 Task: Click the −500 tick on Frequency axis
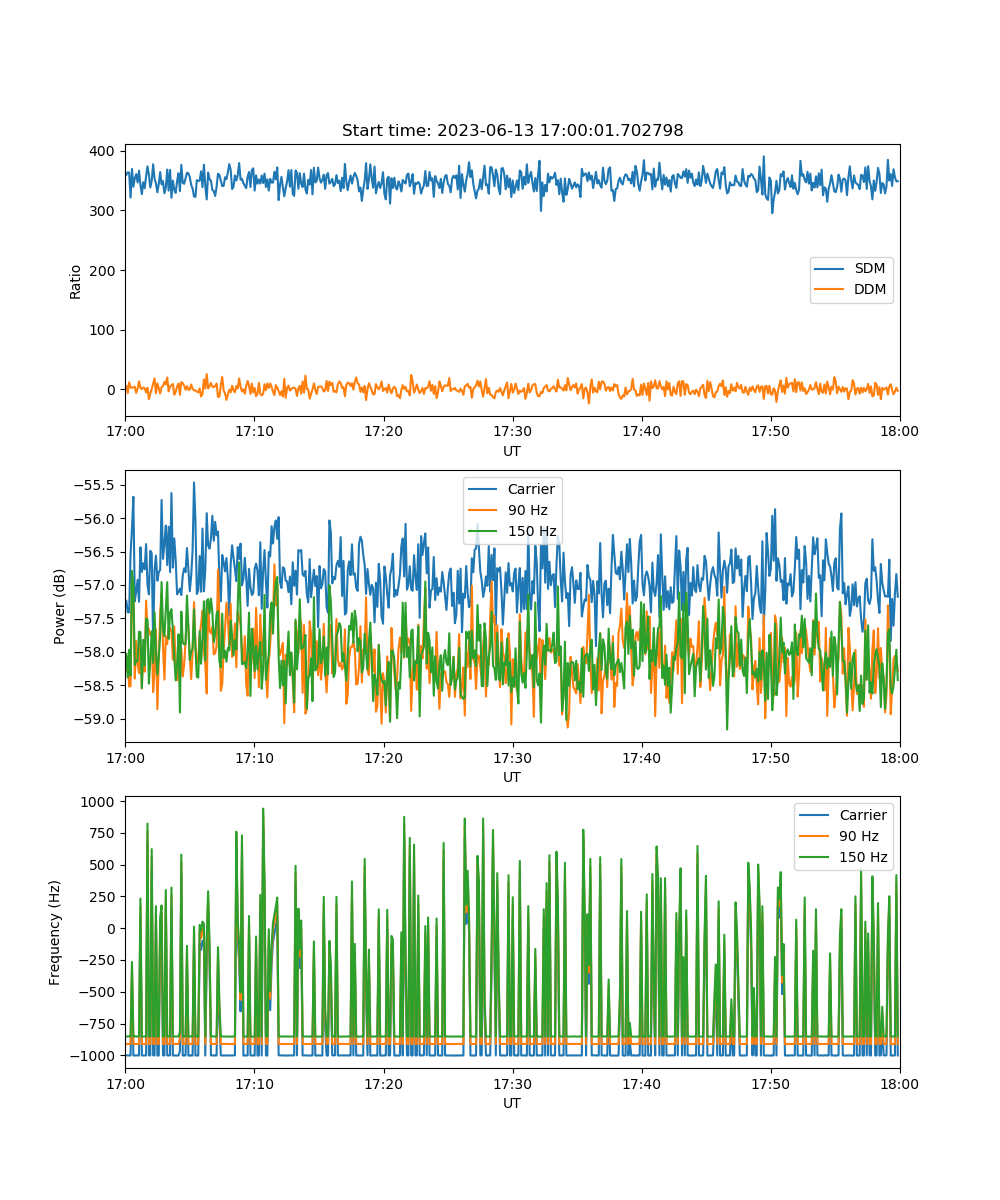(x=98, y=993)
